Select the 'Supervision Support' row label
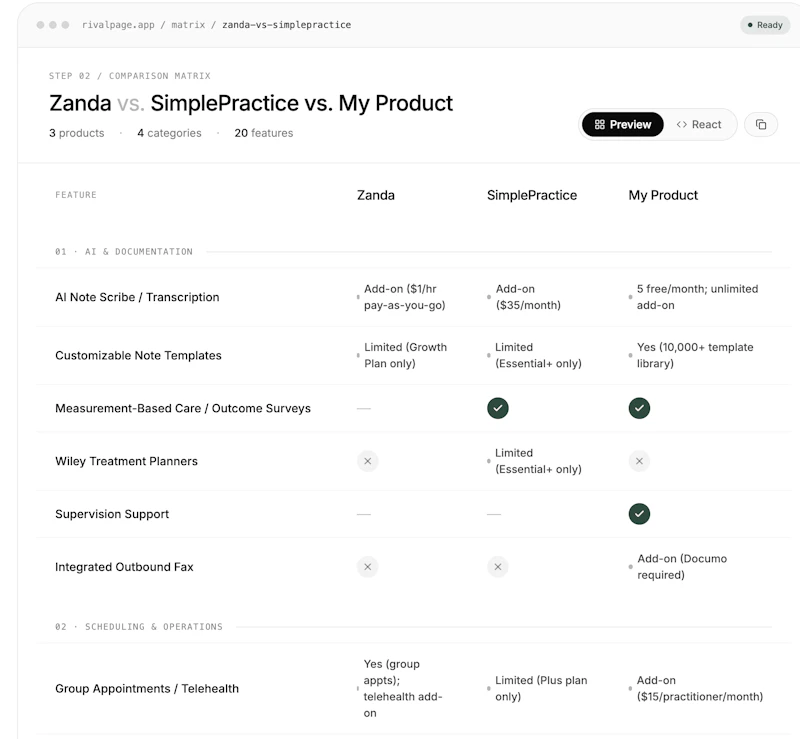 click(112, 514)
